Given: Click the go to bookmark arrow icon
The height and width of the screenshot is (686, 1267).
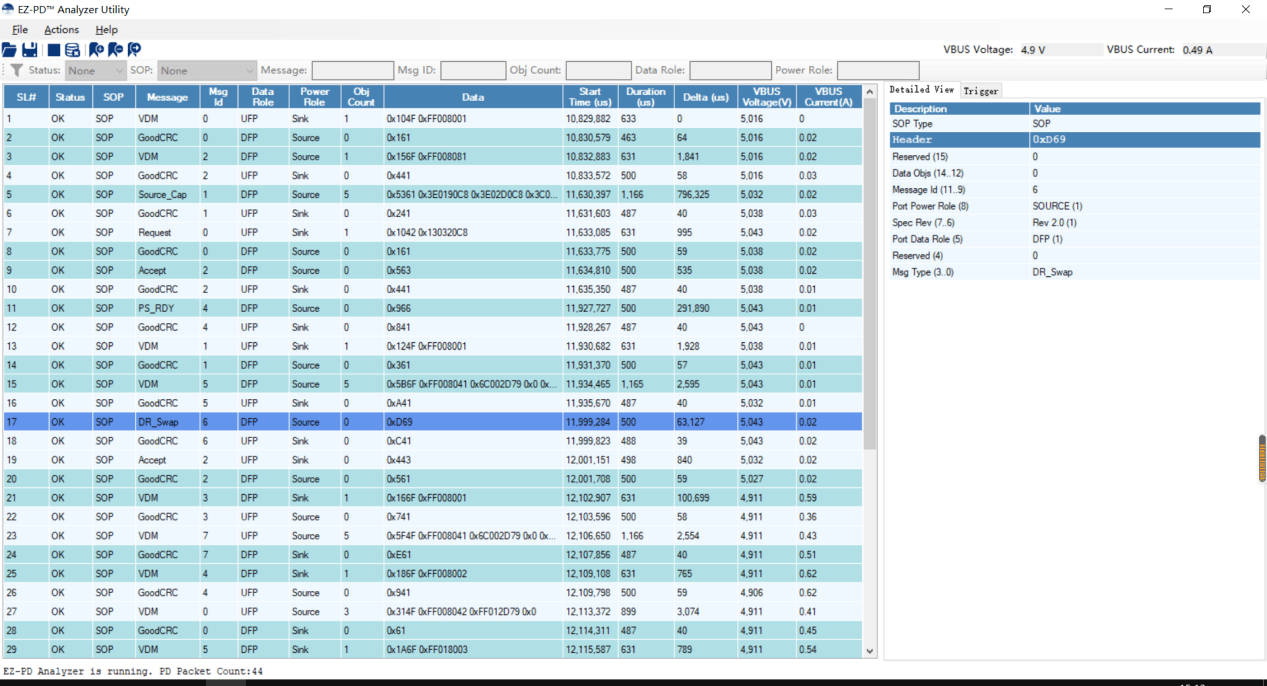Looking at the screenshot, I should 134,50.
